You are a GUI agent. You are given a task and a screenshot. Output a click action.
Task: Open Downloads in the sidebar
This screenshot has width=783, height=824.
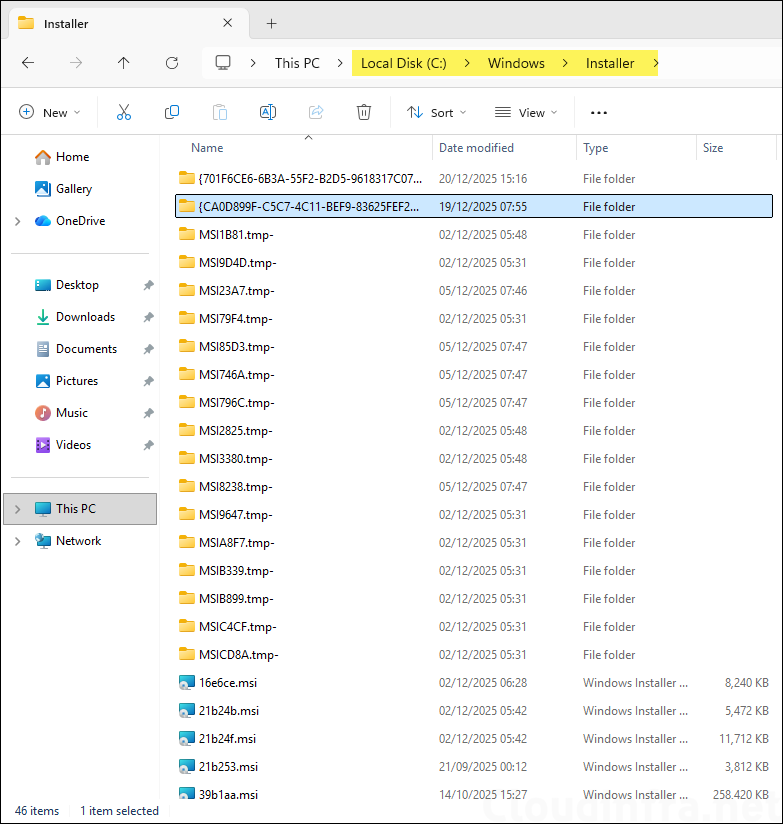85,317
